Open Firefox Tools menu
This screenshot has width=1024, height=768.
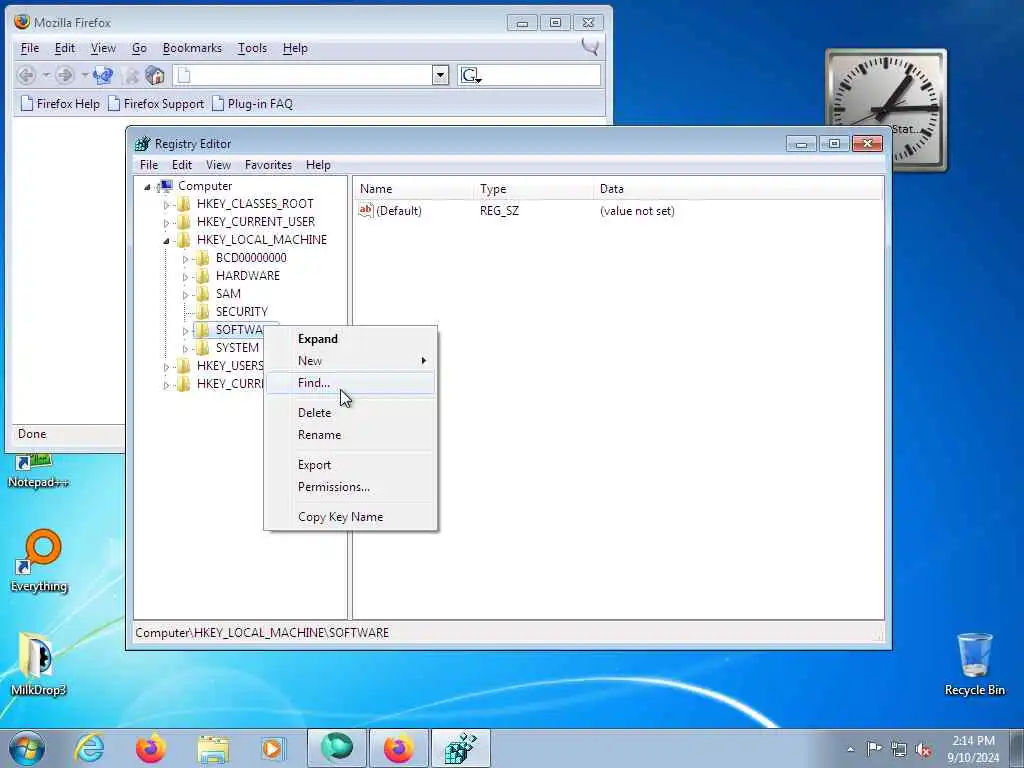point(252,48)
